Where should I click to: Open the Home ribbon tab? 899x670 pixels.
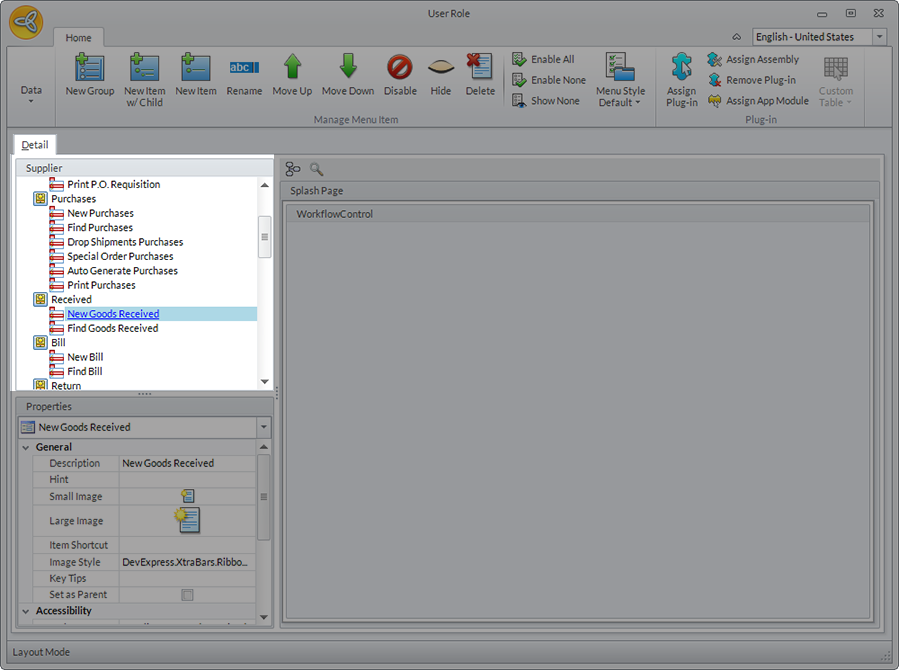78,38
